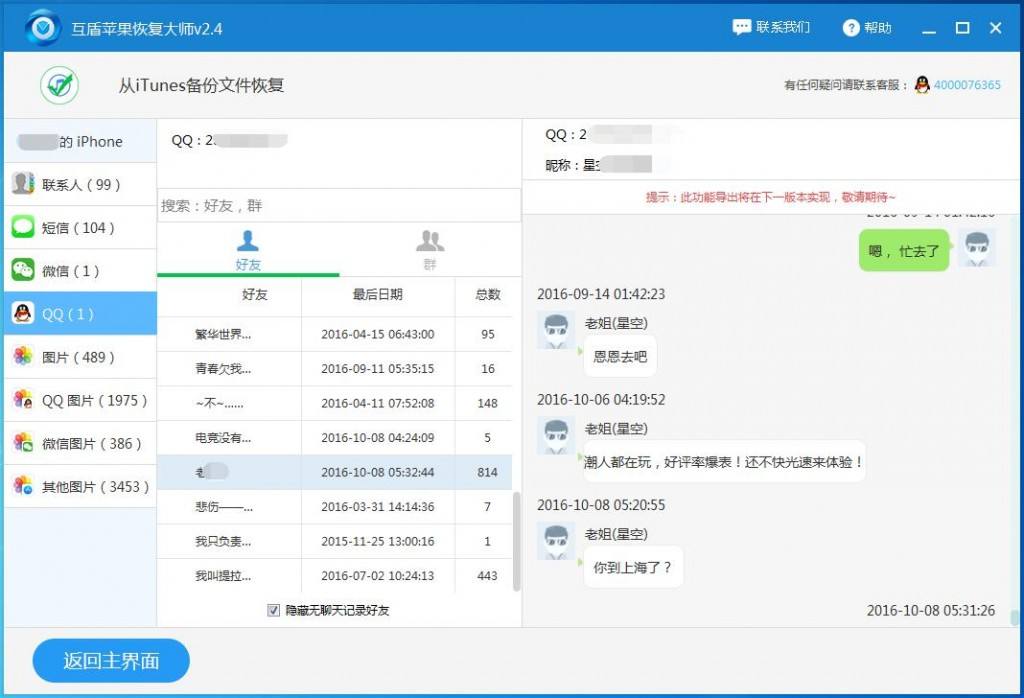Click total count cell 148
The height and width of the screenshot is (698, 1024).
487,404
